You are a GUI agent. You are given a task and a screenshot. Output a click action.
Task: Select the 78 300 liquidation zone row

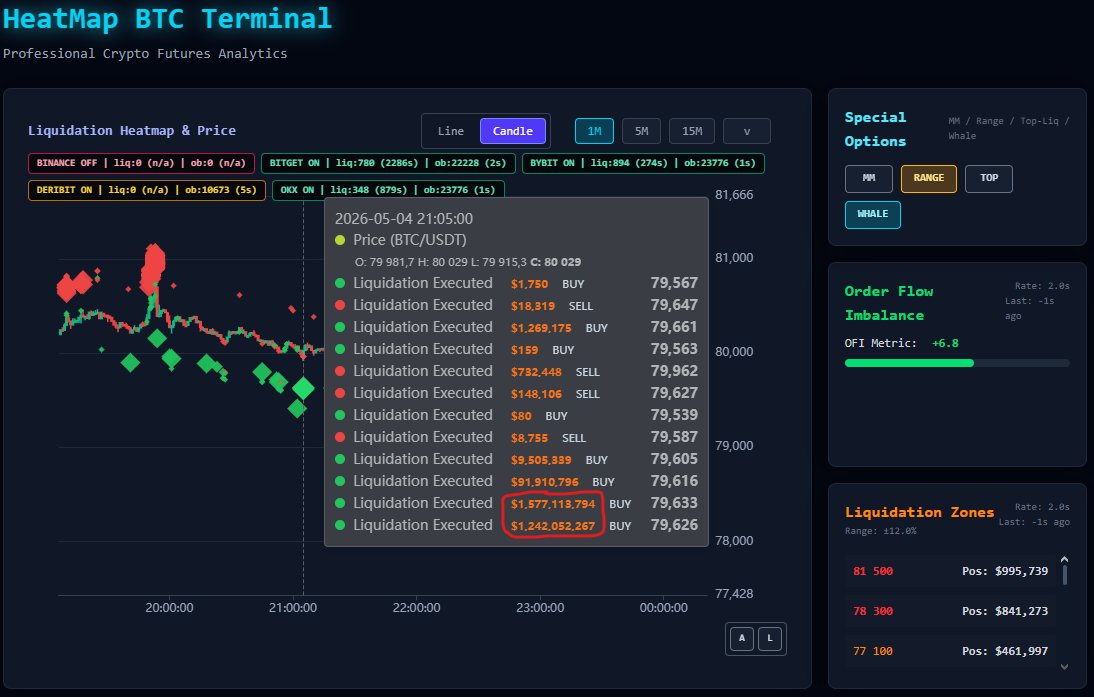tap(950, 611)
